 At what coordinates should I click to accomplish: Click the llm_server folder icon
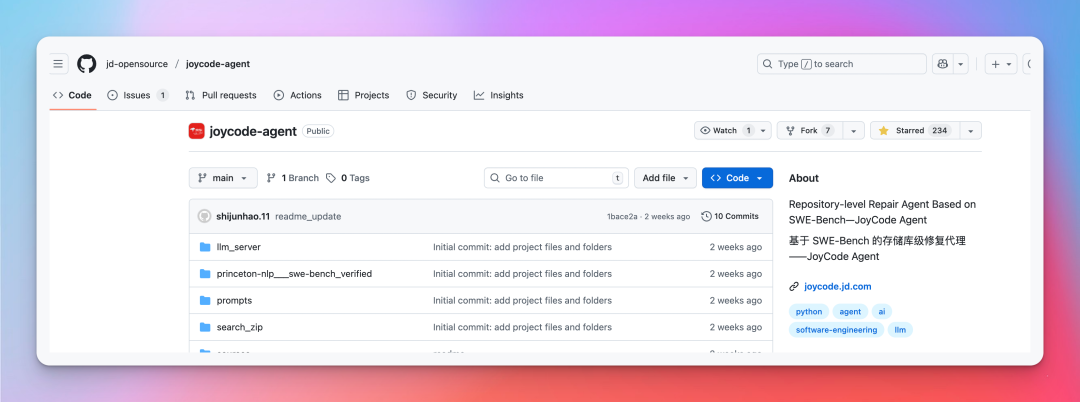[x=205, y=246]
